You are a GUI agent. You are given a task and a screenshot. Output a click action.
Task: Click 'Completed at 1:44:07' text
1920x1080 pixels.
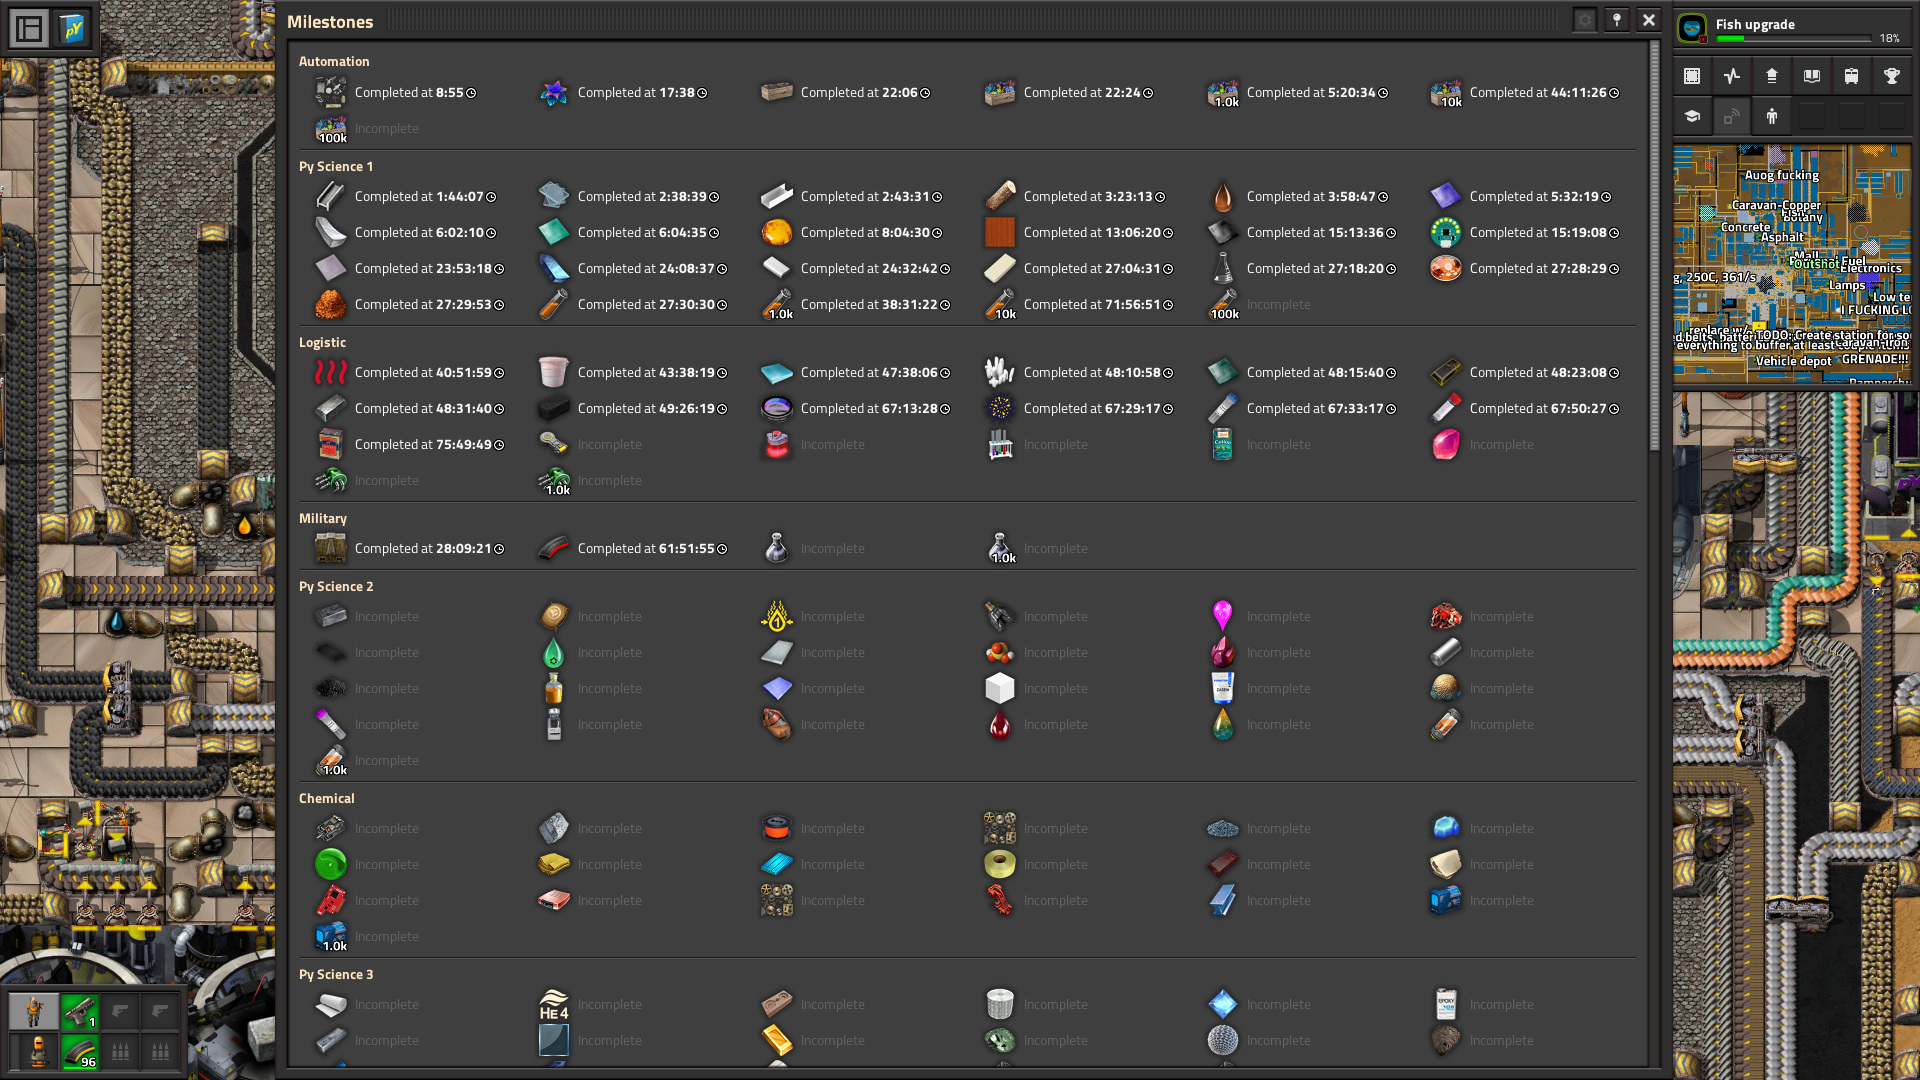419,196
